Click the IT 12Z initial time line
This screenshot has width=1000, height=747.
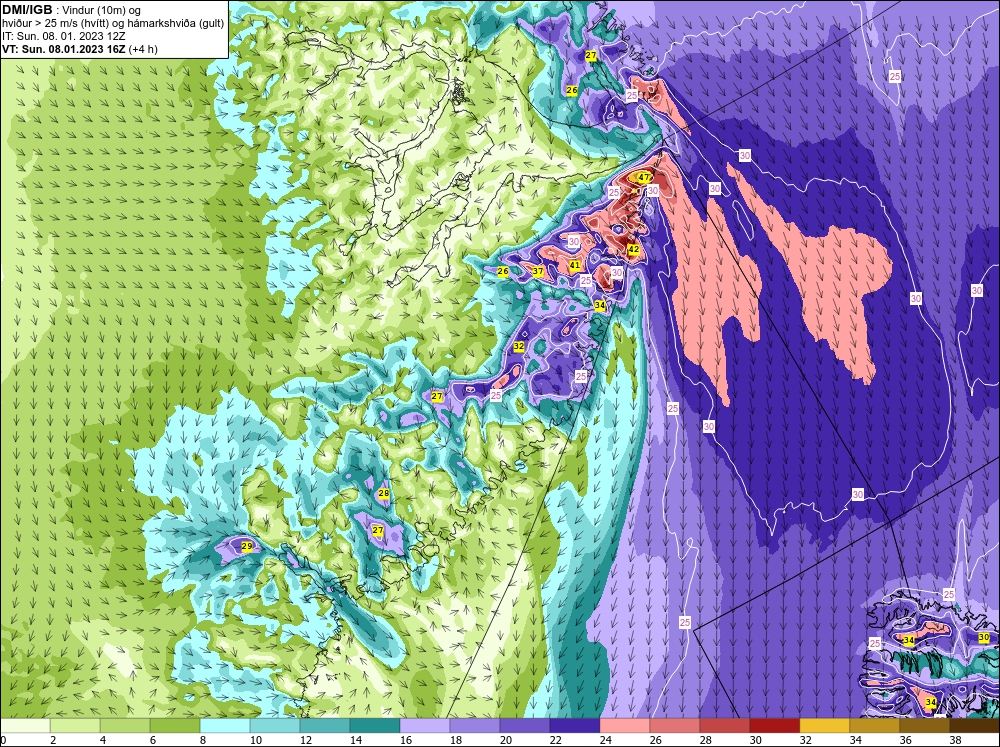click(66, 36)
